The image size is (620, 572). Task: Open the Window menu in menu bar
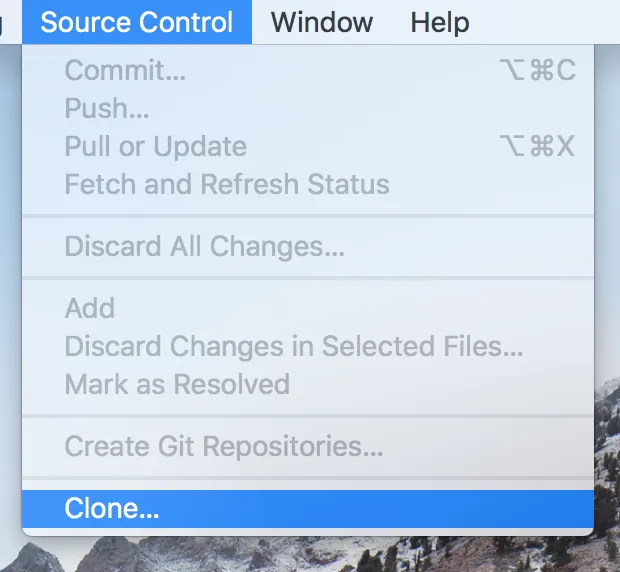(321, 22)
